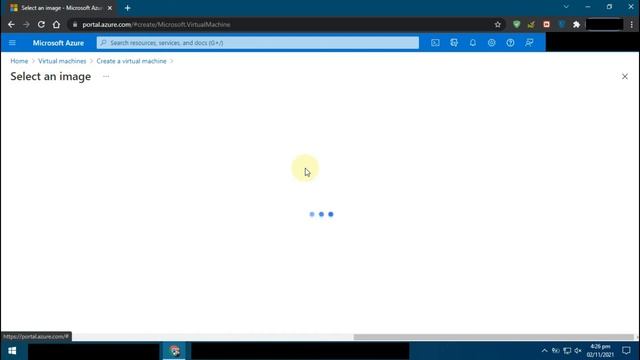
Task: Open the Azure portal hamburger menu
Action: point(12,43)
